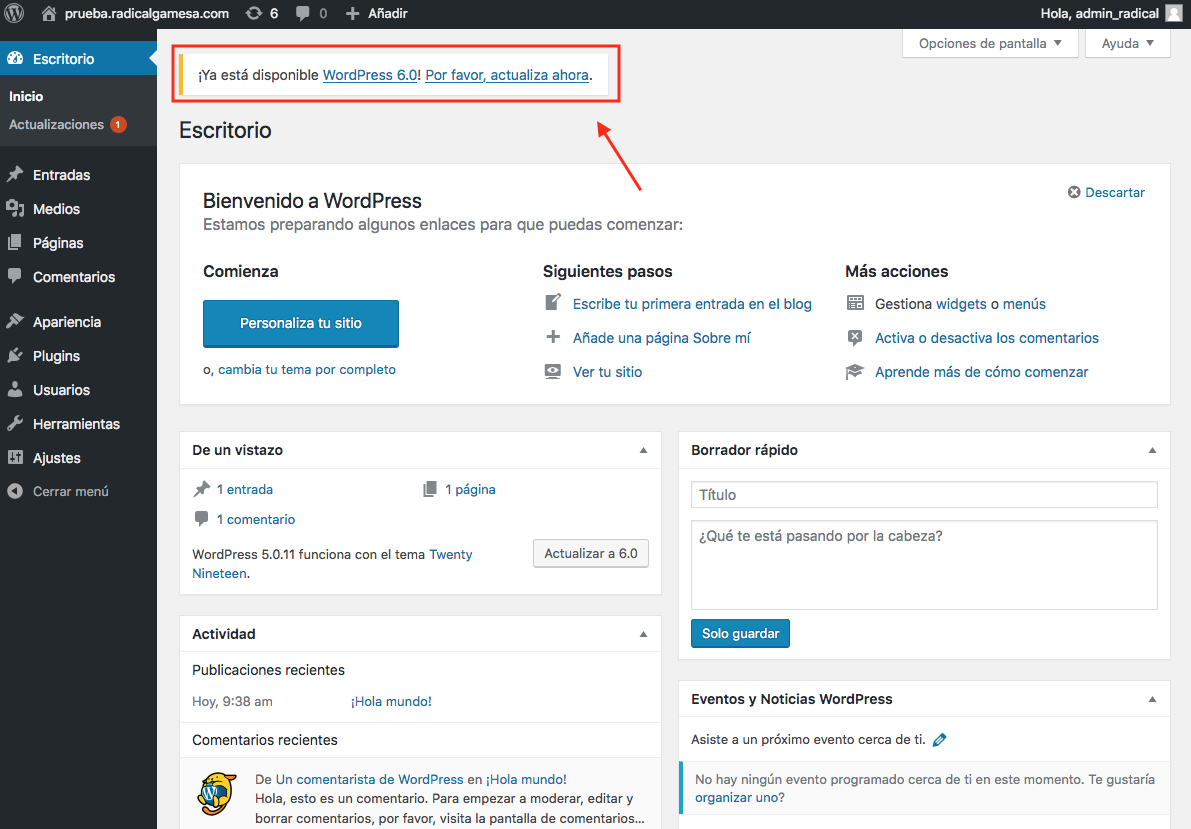The image size is (1191, 829).
Task: Click the Actualizaciones badge count
Action: tap(118, 125)
